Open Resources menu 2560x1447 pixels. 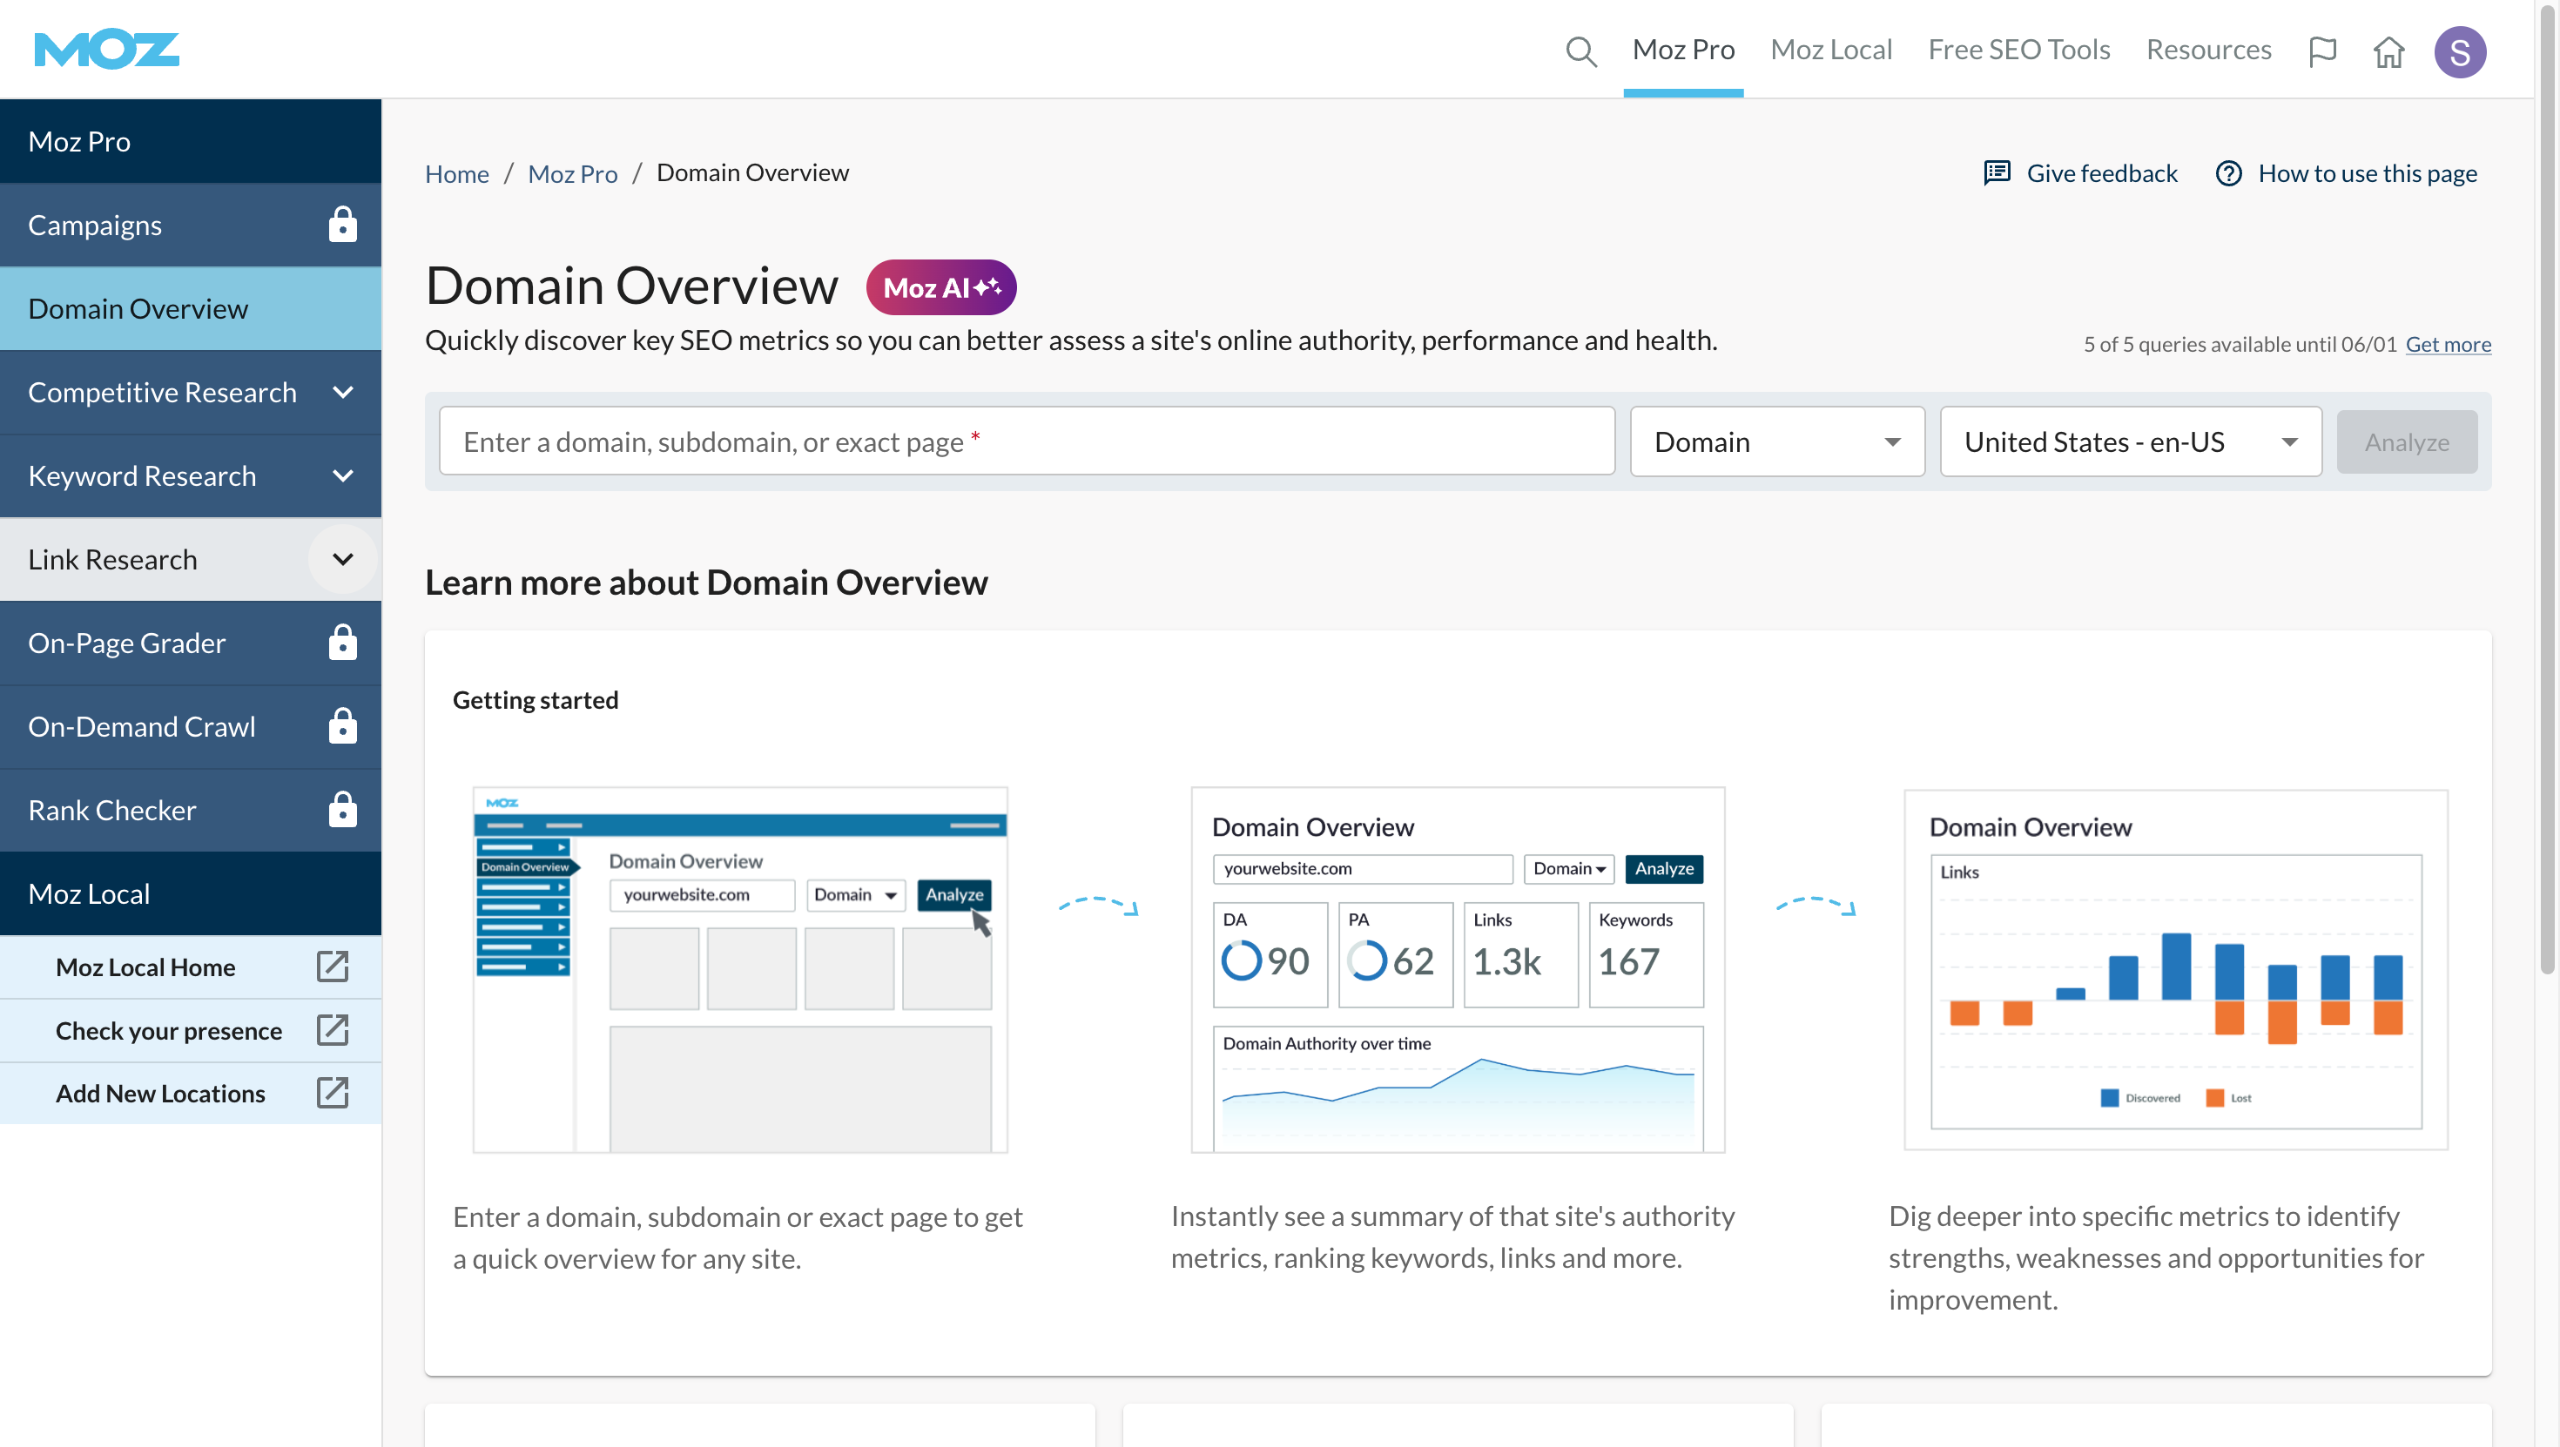(2208, 50)
